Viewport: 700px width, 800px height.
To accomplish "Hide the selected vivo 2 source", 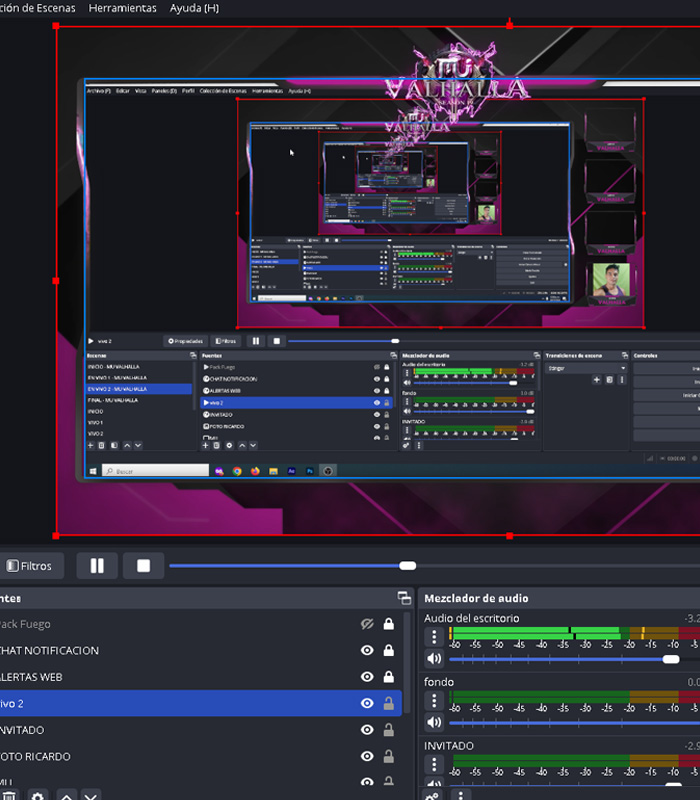I will click(x=367, y=704).
